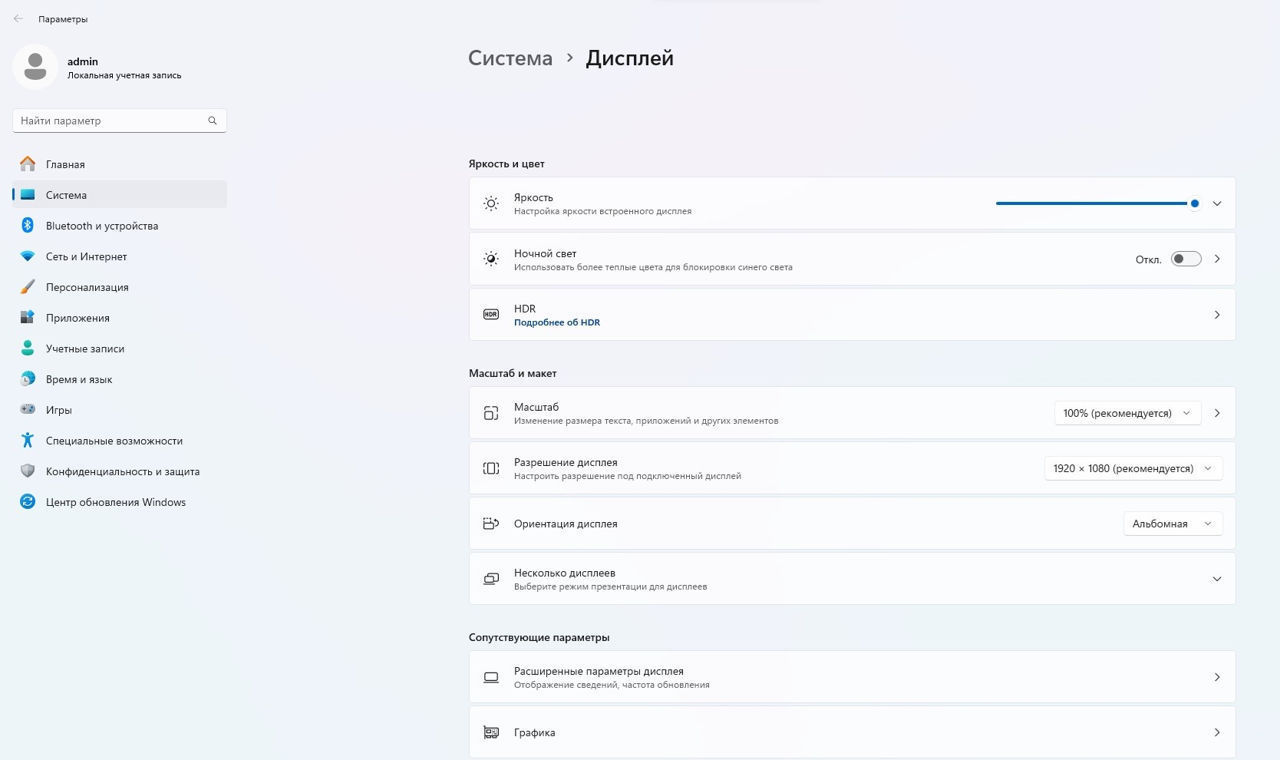Screen dimensions: 1280x760
Task: Select Приложения in the sidebar
Action: coord(77,318)
